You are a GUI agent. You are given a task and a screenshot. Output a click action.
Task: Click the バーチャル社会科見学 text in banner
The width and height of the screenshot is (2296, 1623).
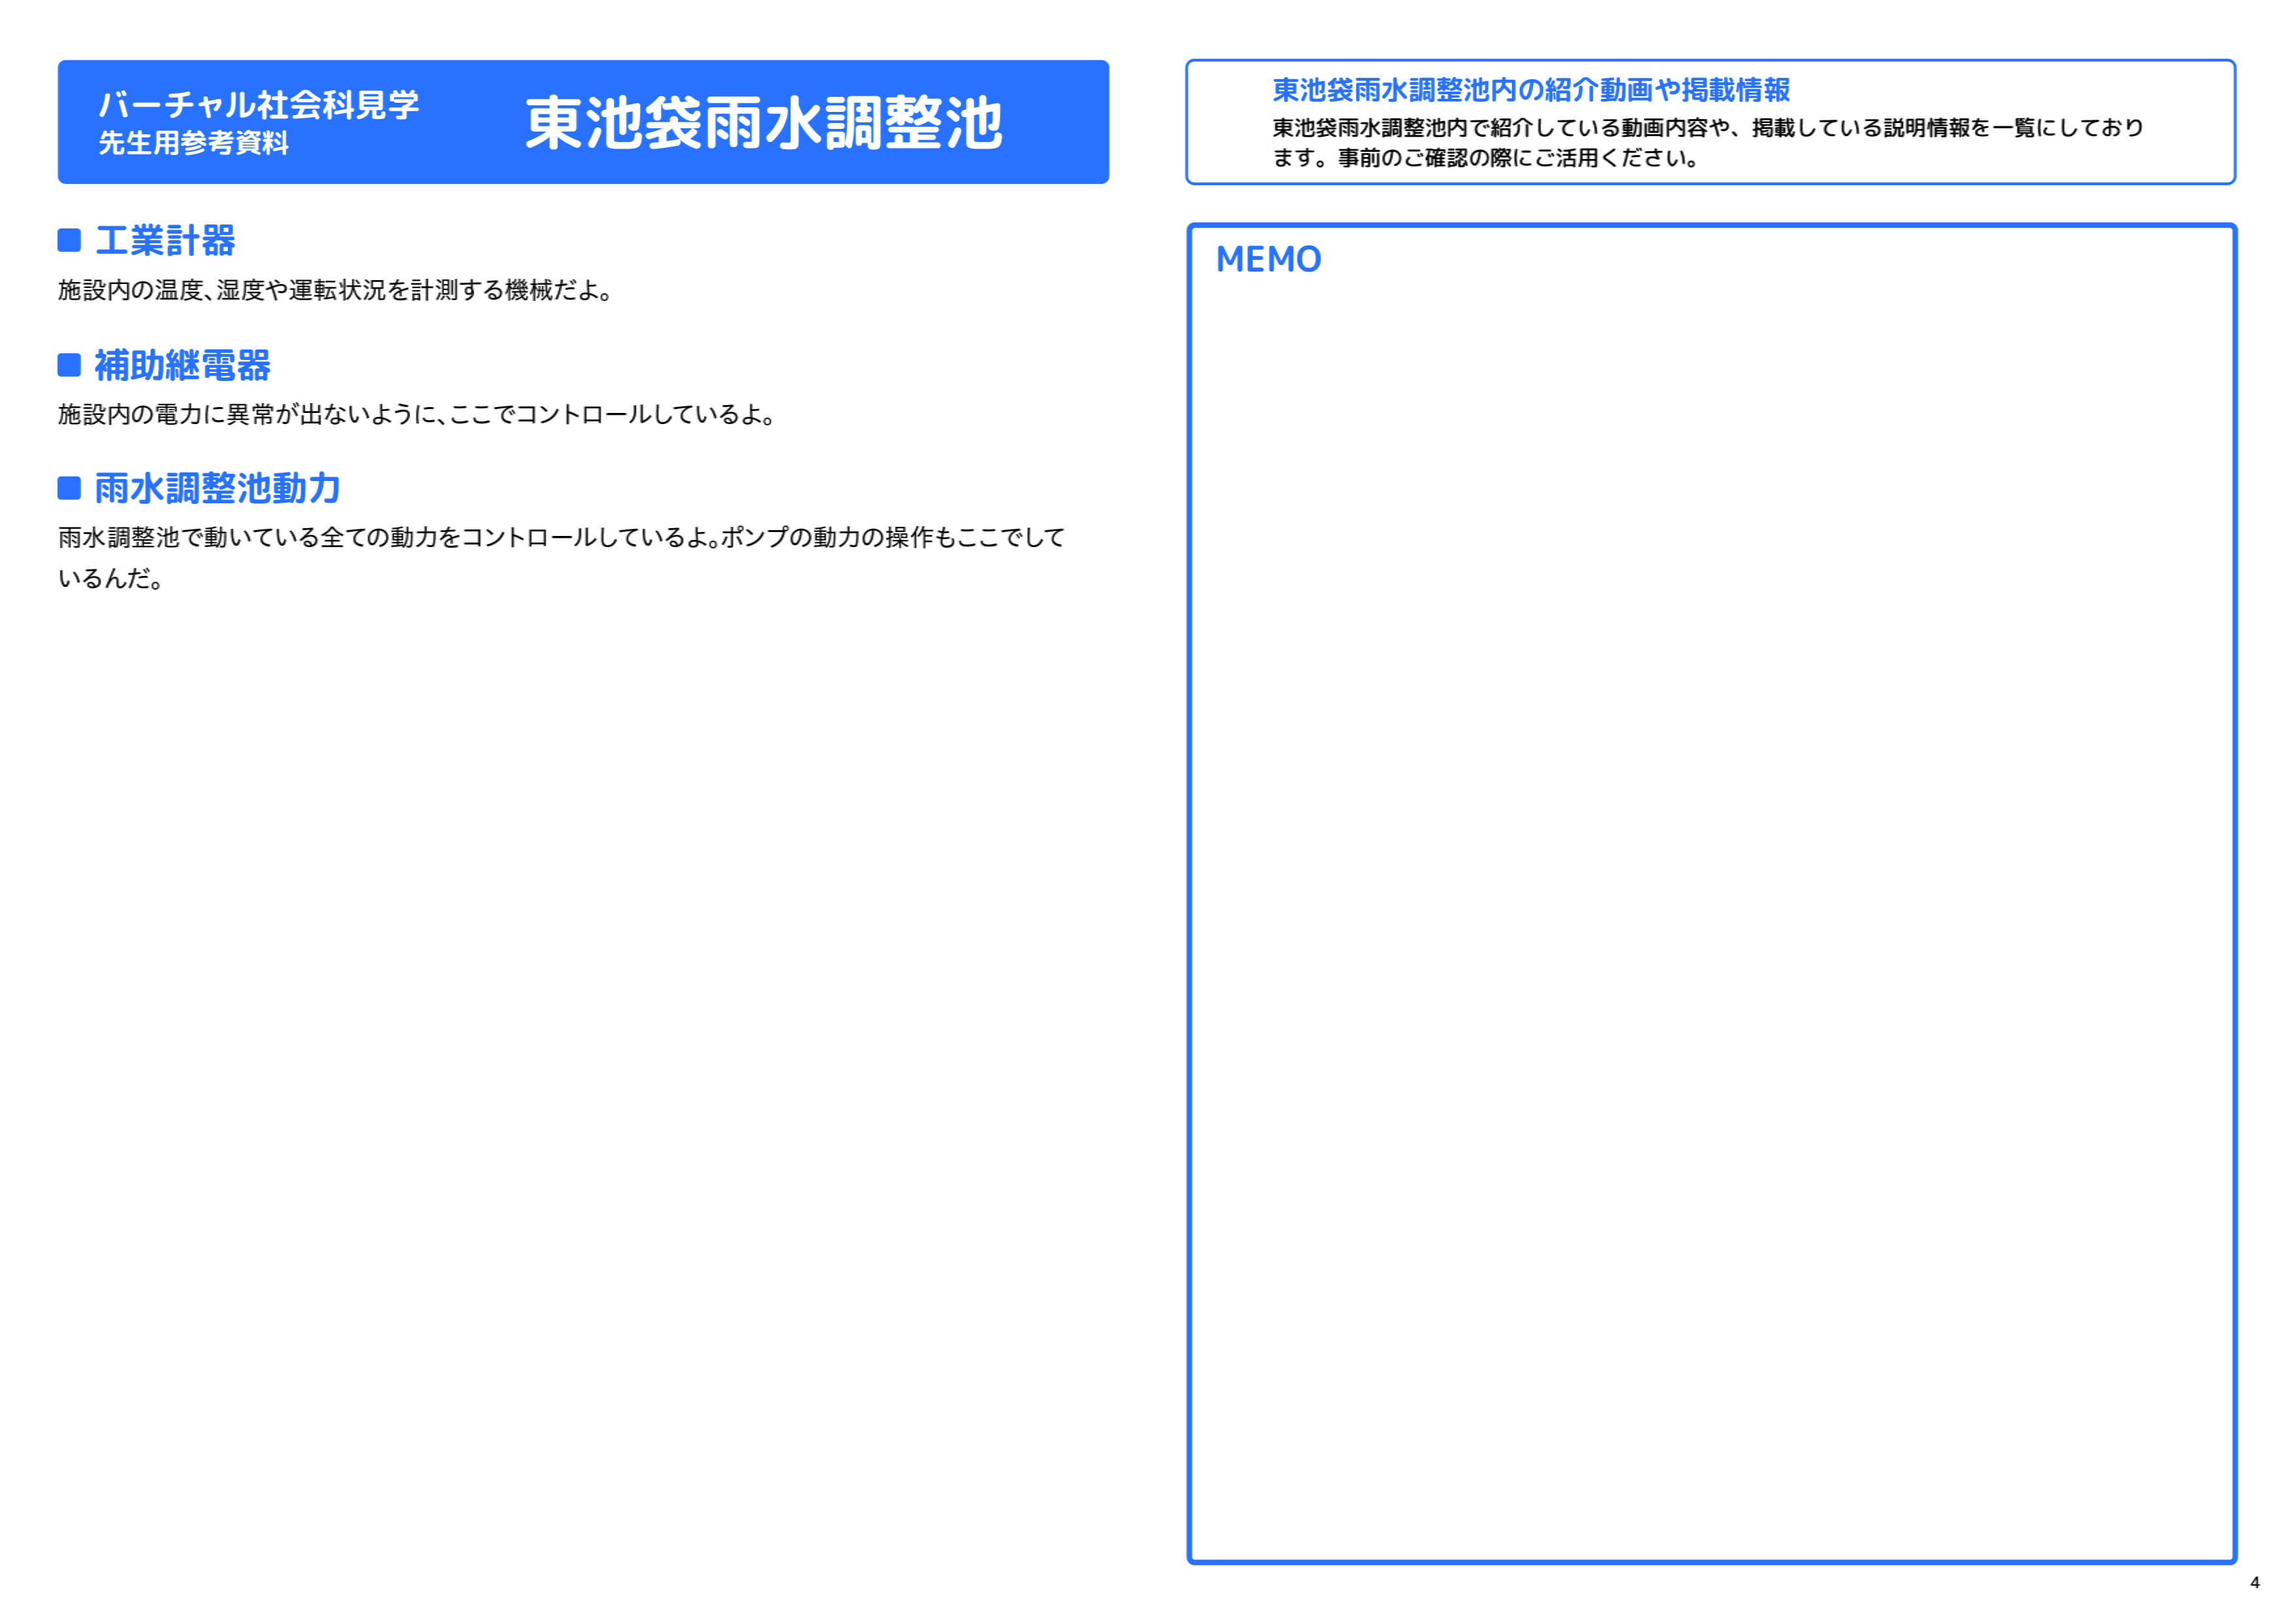click(259, 104)
